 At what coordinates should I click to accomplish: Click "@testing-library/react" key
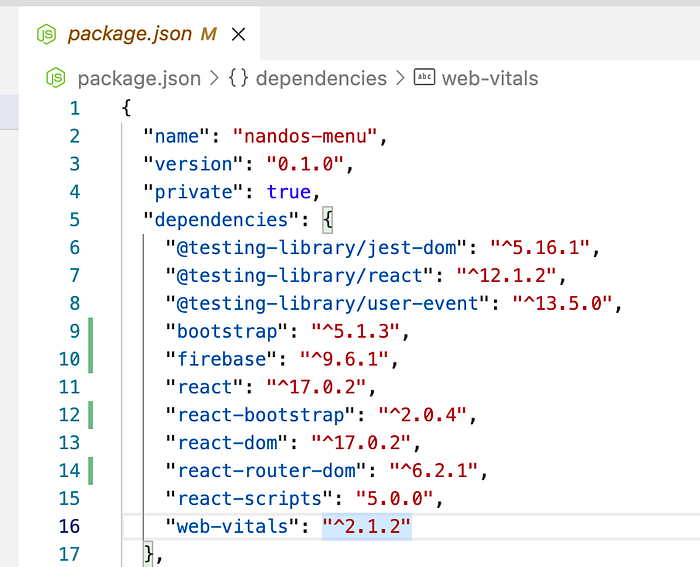300,275
